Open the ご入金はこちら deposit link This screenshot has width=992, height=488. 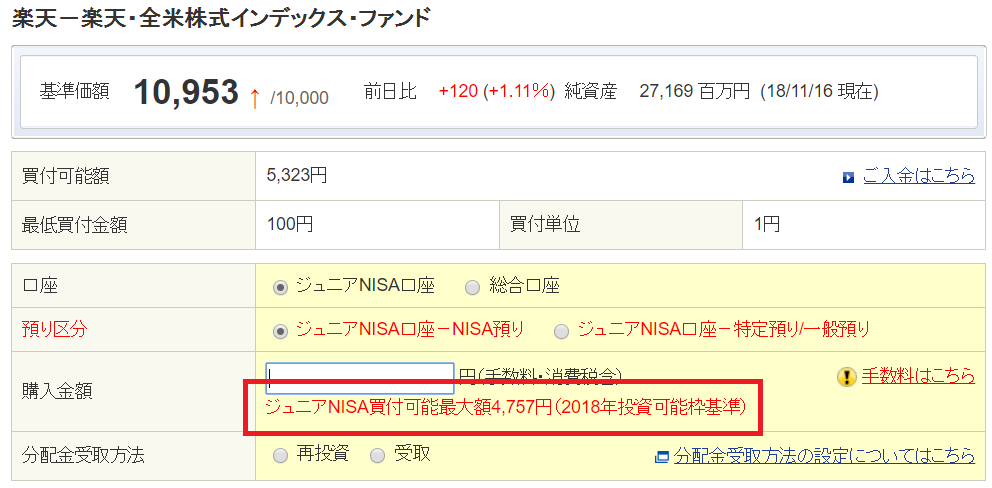pos(919,176)
